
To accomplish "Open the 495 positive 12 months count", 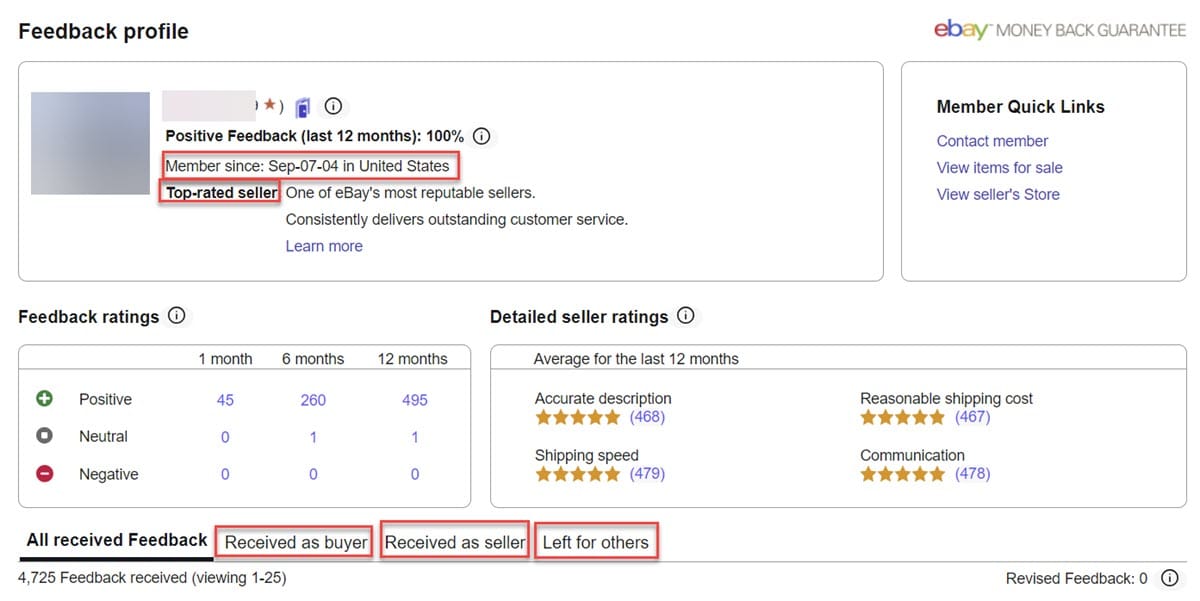I will (x=414, y=400).
